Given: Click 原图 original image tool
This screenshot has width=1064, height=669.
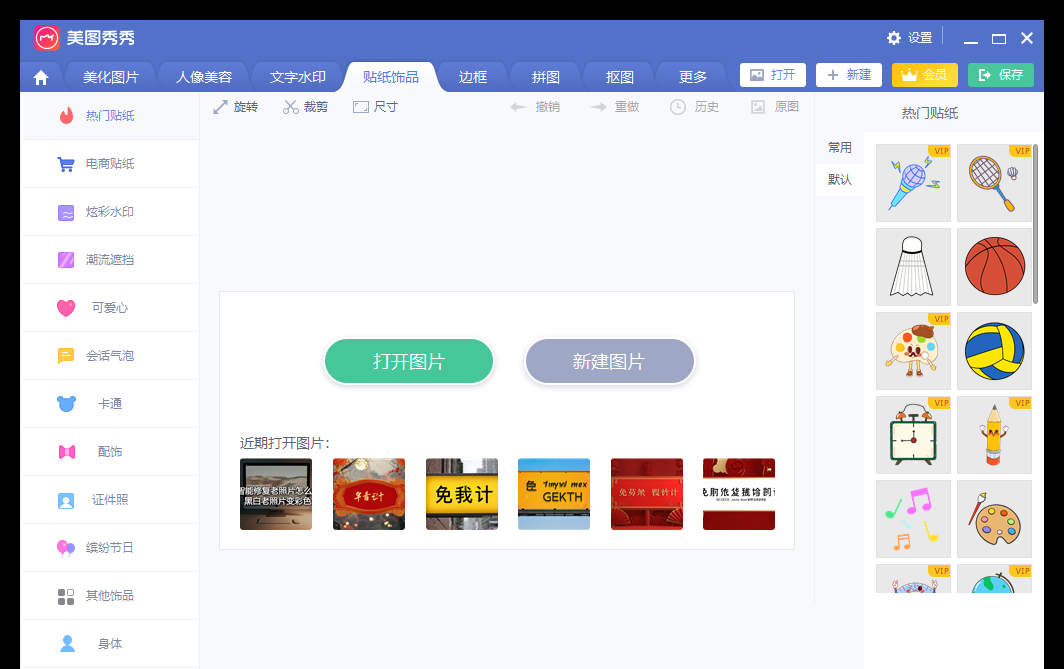Looking at the screenshot, I should point(774,107).
